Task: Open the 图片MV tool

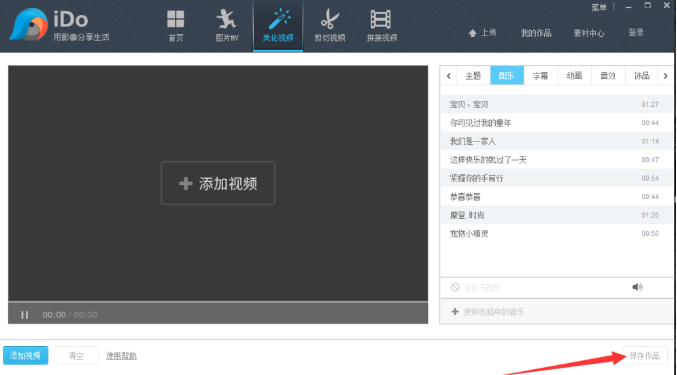Action: click(227, 26)
